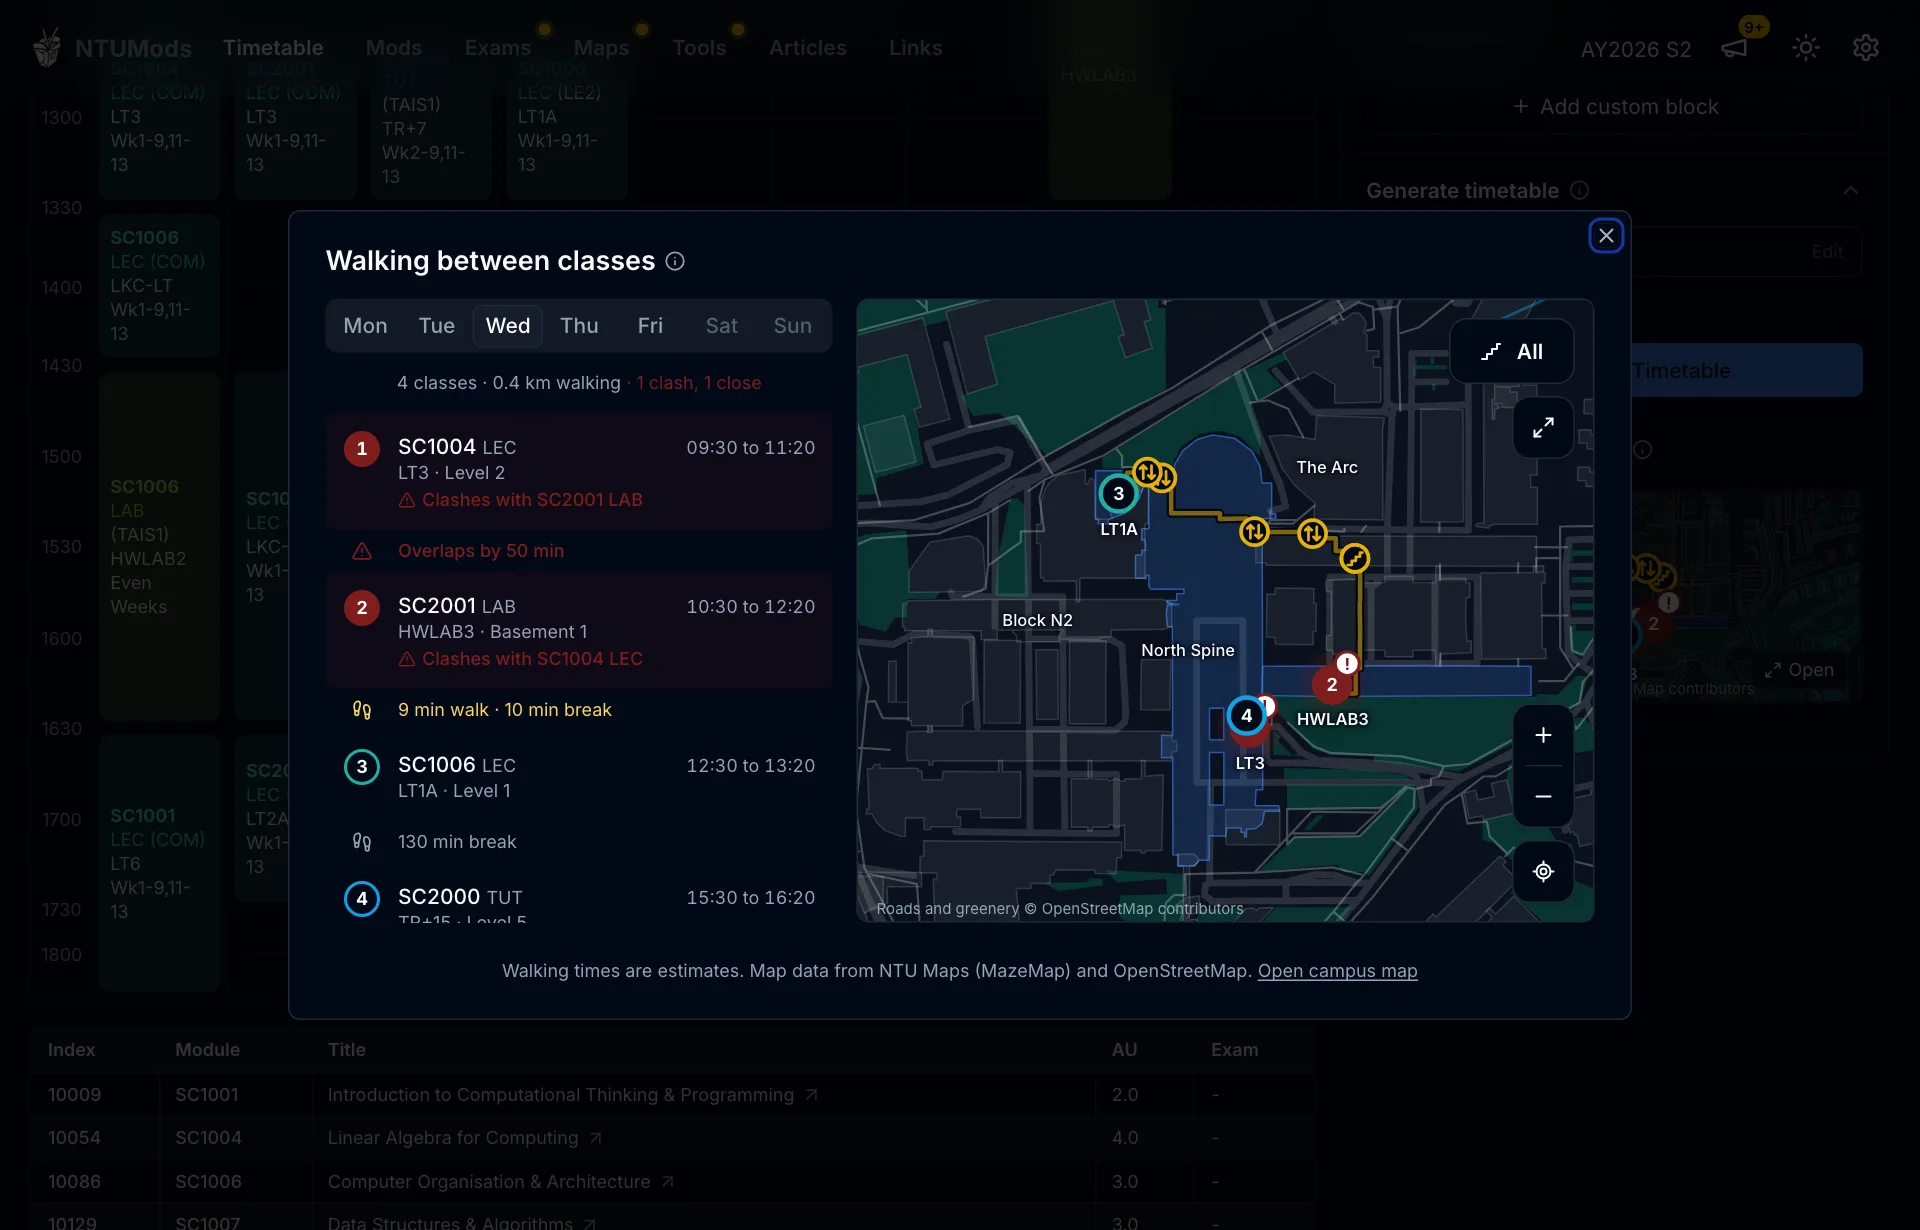Choose the Sat day tab
Screen dimensions: 1920x1230
721,326
